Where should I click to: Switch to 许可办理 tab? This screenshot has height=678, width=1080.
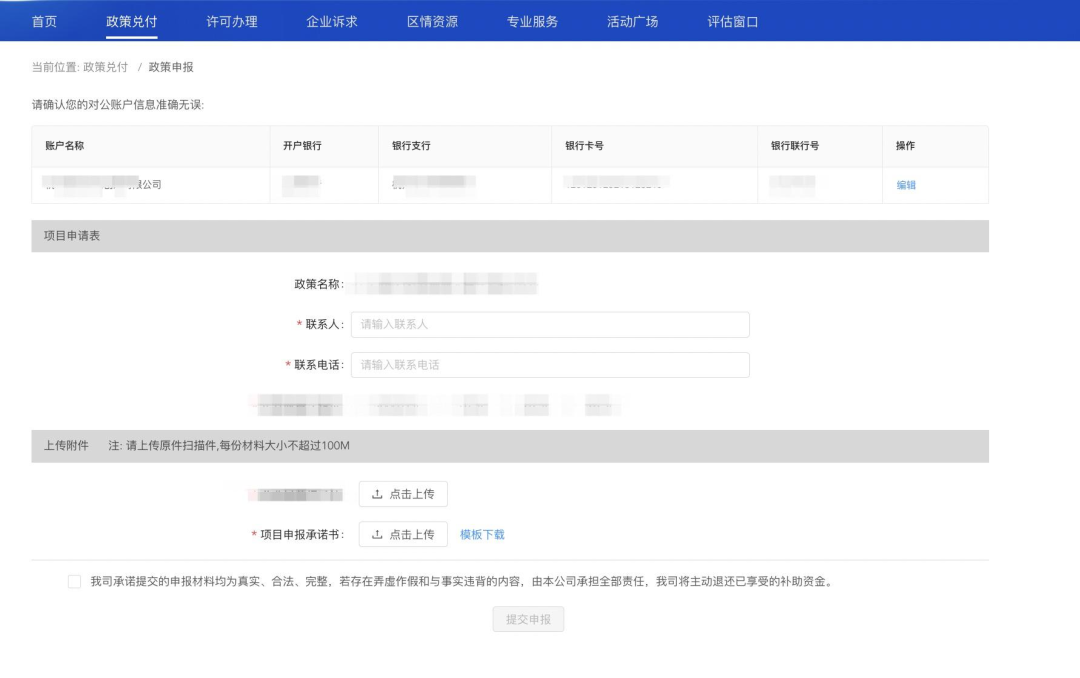coord(232,21)
